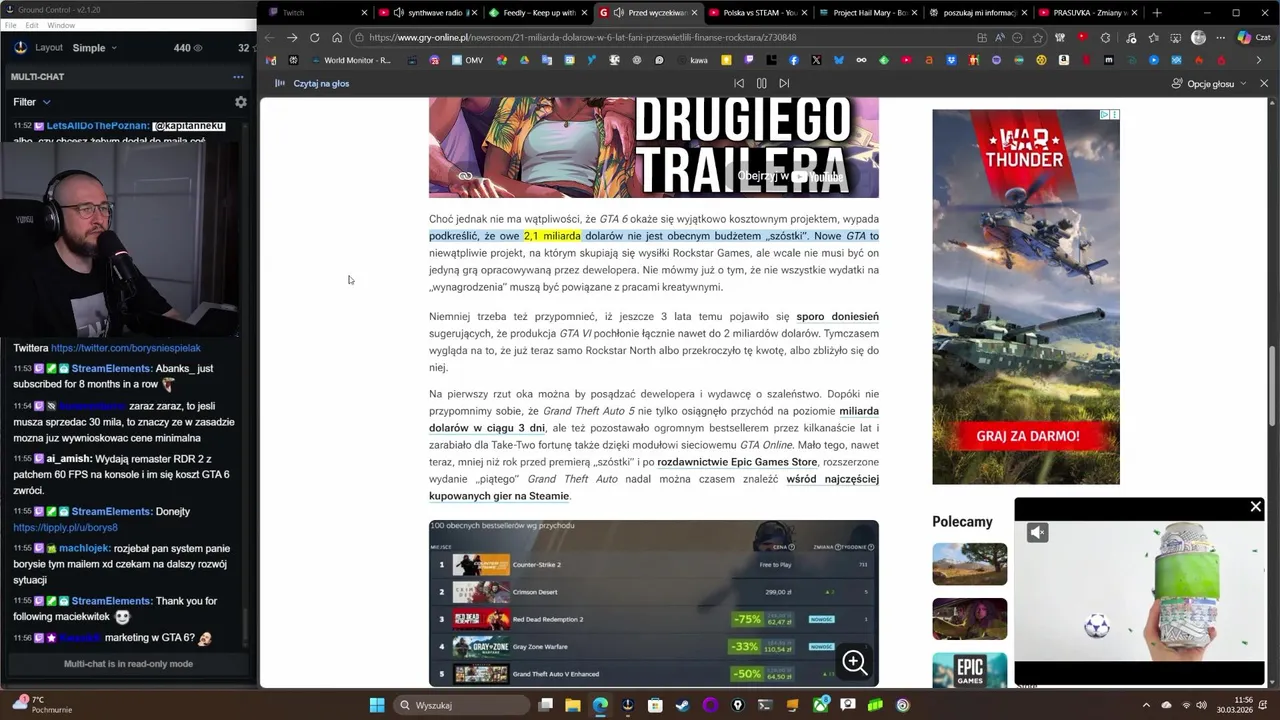
Task: Click the 440 viewers eye counter
Action: coord(188,48)
